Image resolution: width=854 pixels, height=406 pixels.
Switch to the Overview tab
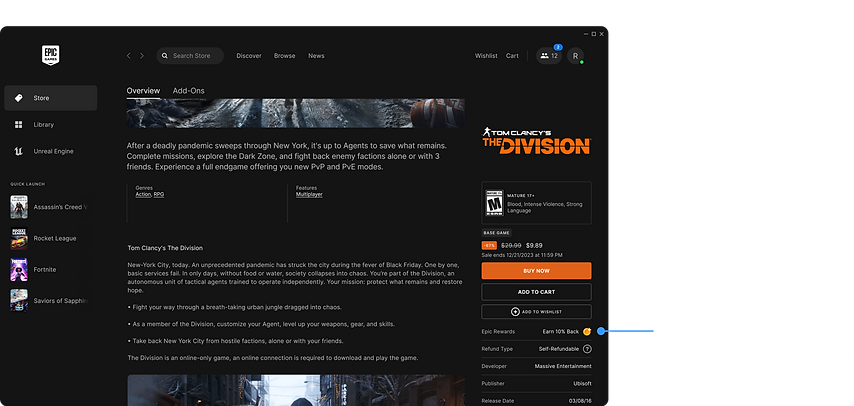click(x=143, y=91)
